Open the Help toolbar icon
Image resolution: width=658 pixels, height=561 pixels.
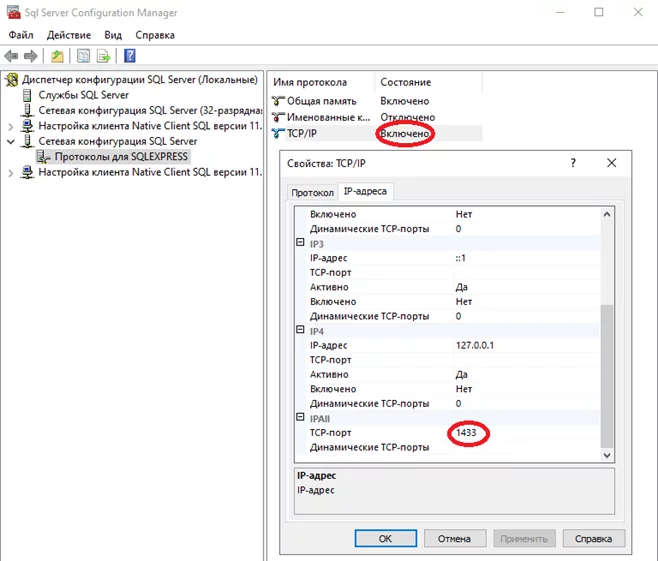point(130,56)
